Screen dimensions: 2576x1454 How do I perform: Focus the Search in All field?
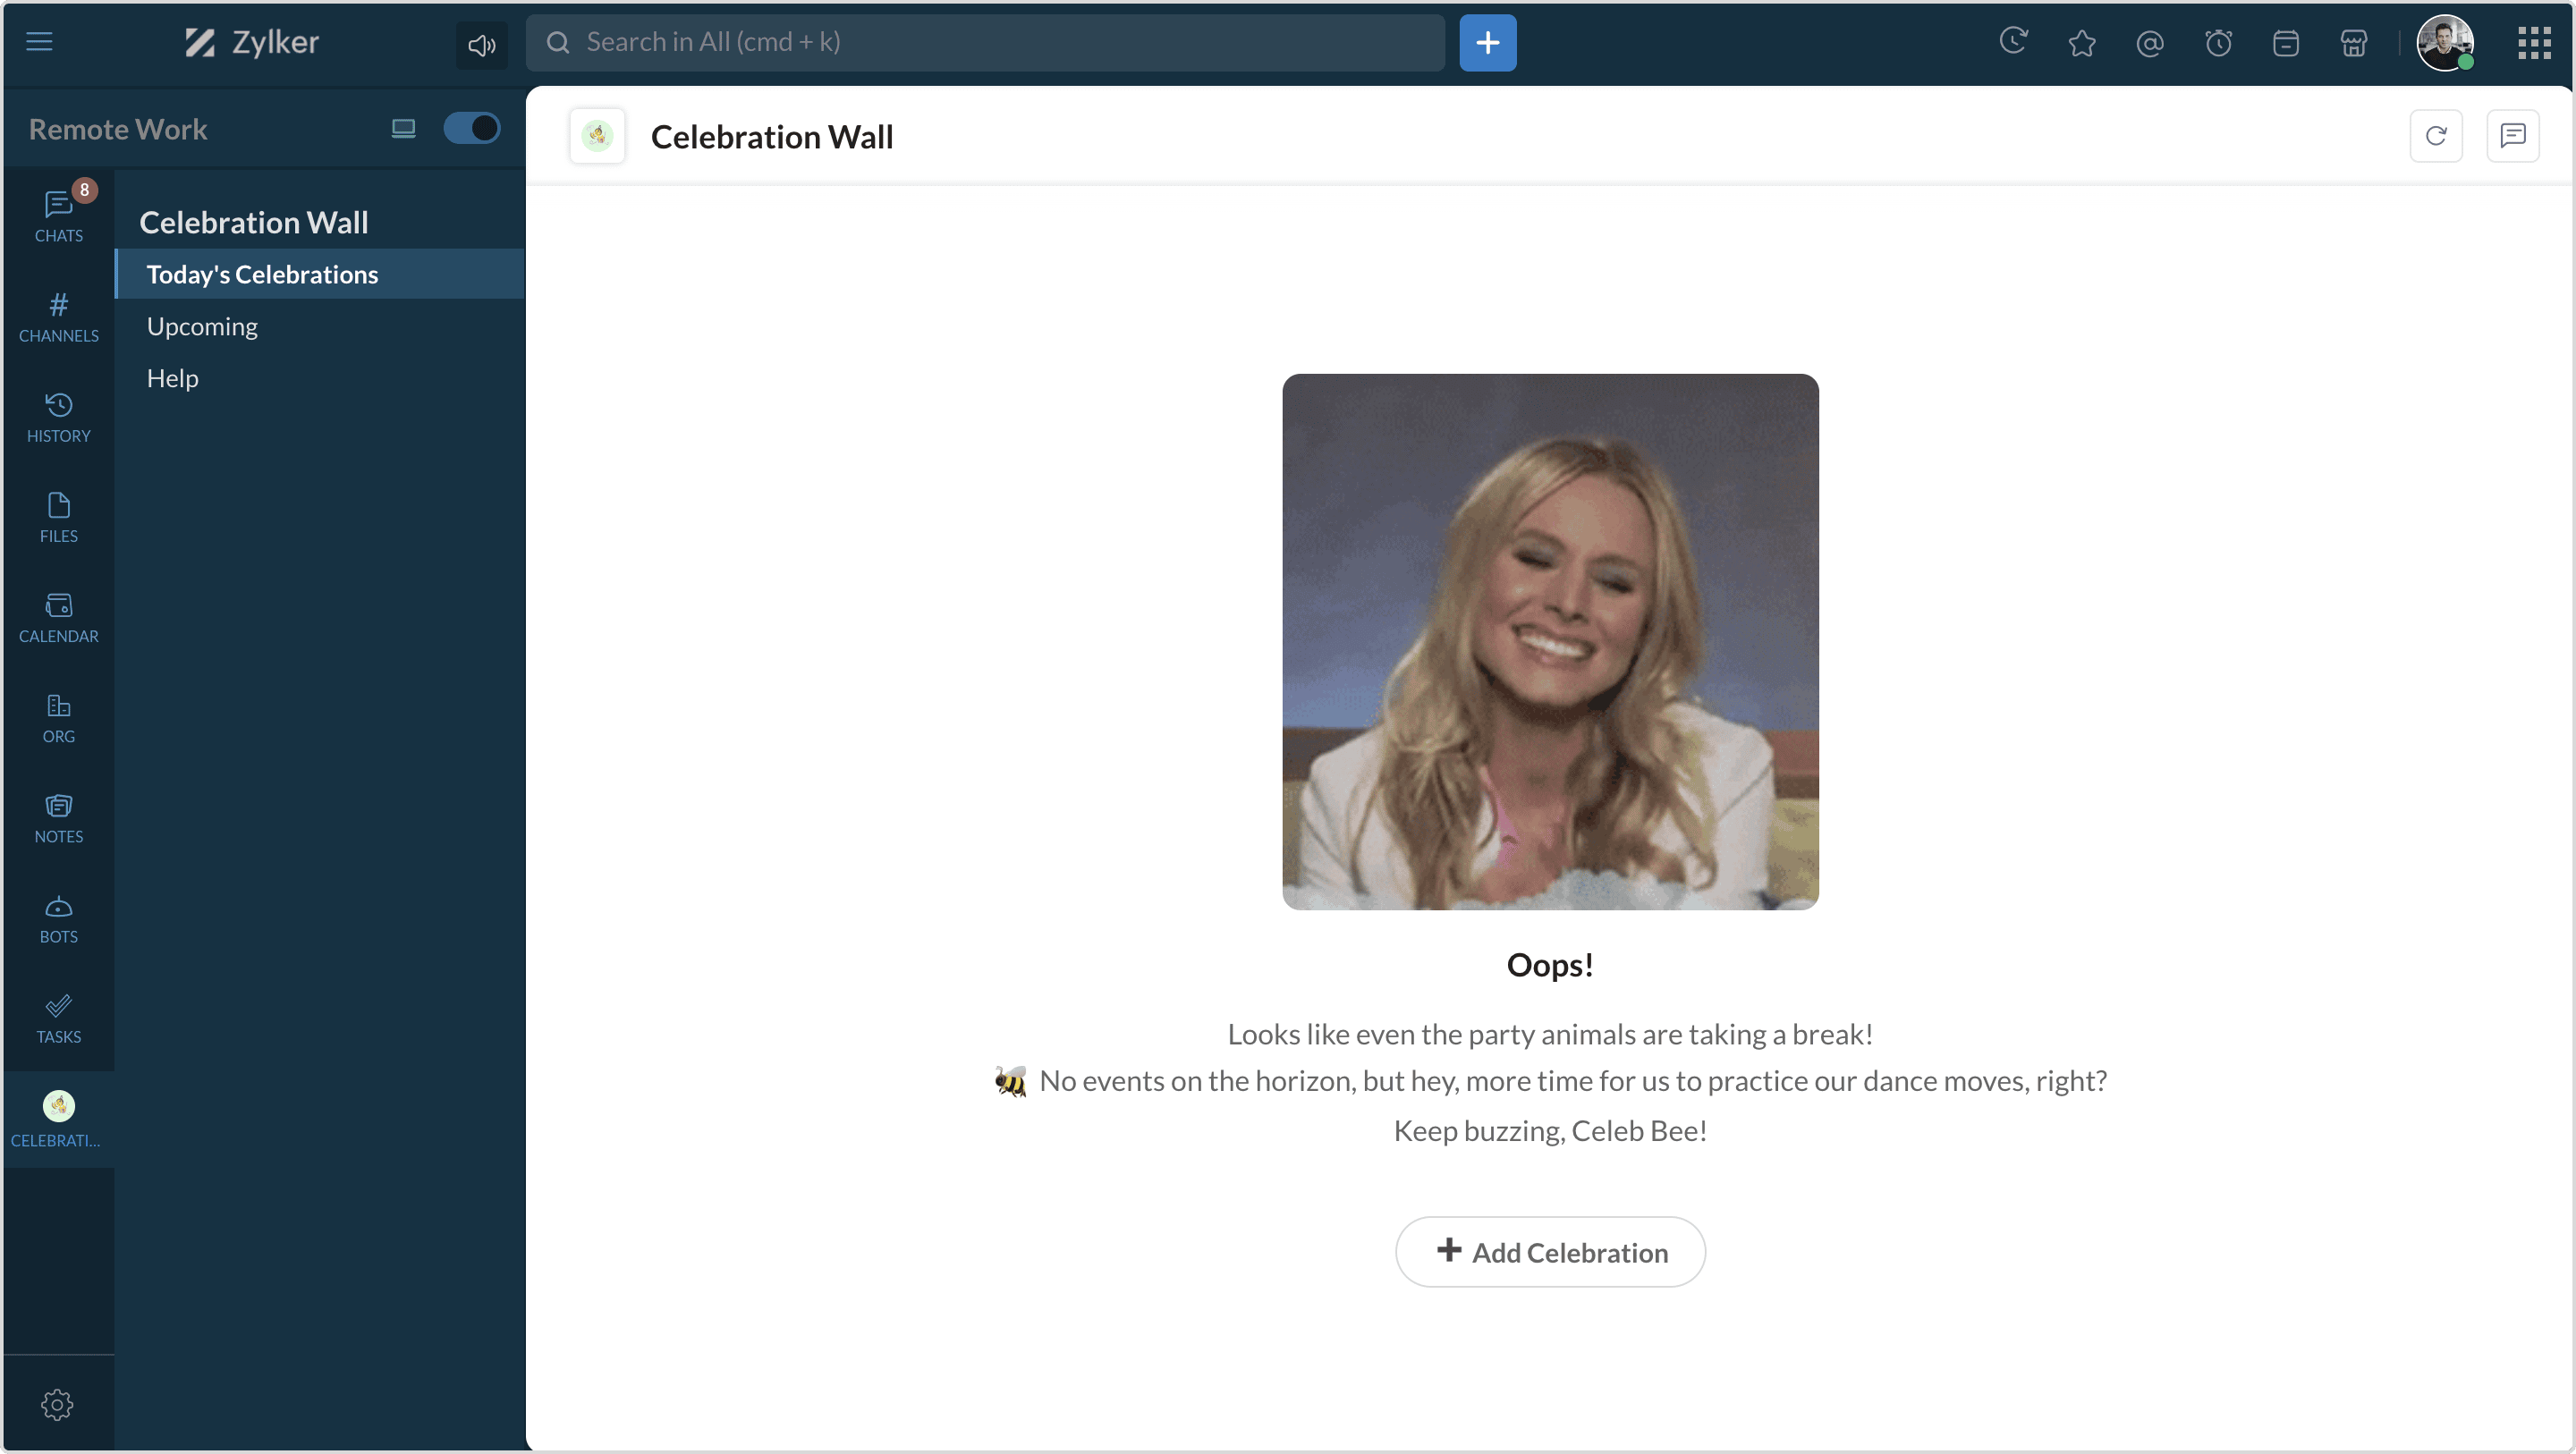(985, 42)
